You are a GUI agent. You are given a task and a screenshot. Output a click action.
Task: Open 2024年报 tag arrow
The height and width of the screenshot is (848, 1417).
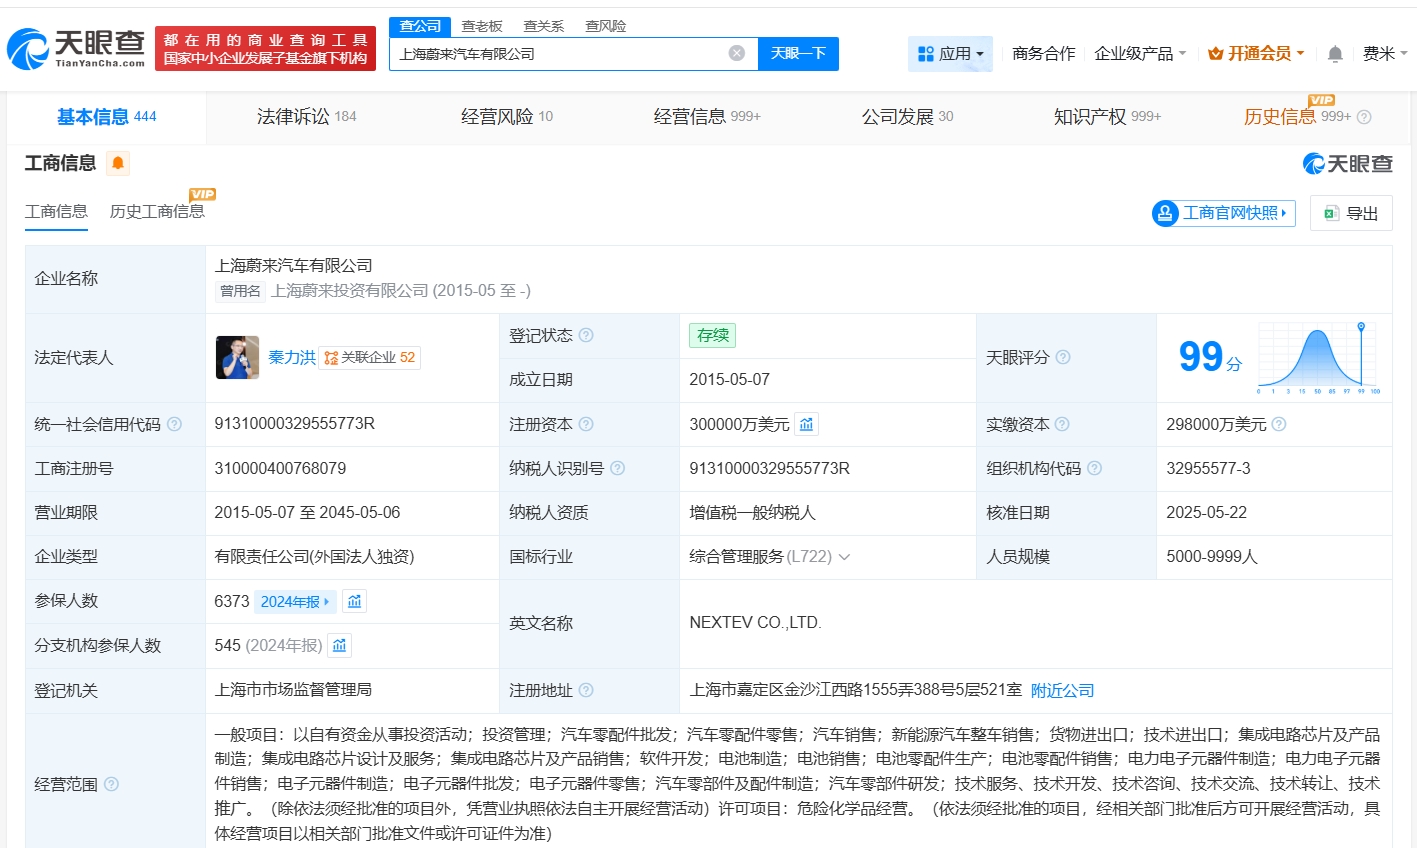(x=295, y=601)
